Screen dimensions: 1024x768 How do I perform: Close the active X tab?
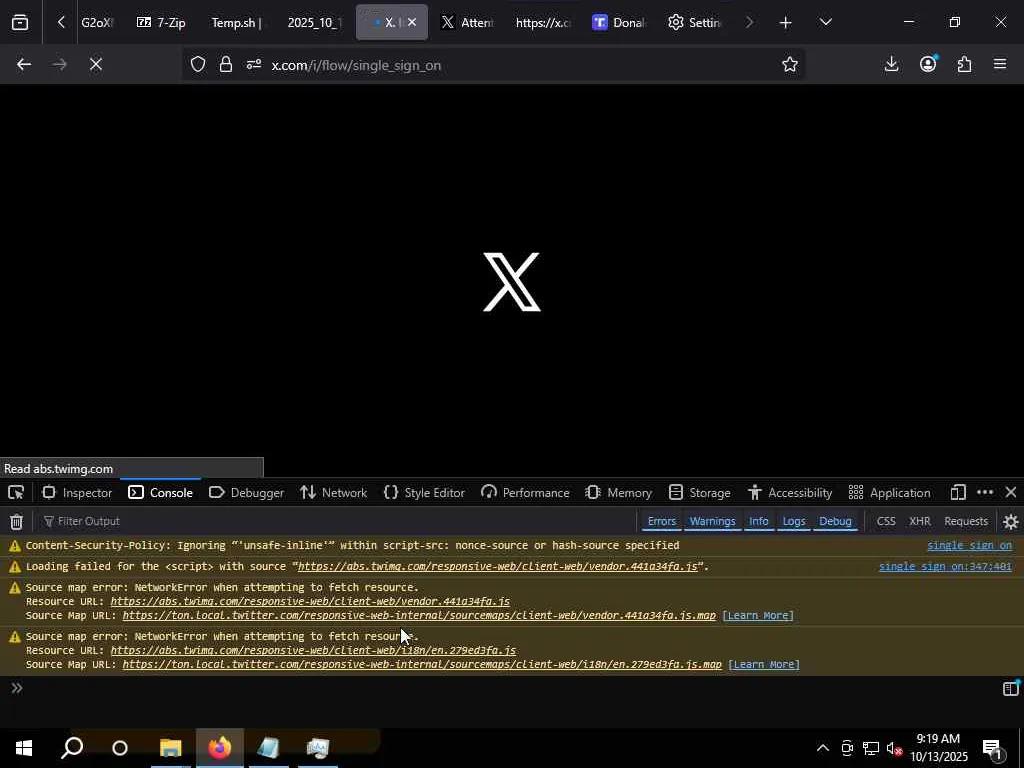(x=411, y=22)
